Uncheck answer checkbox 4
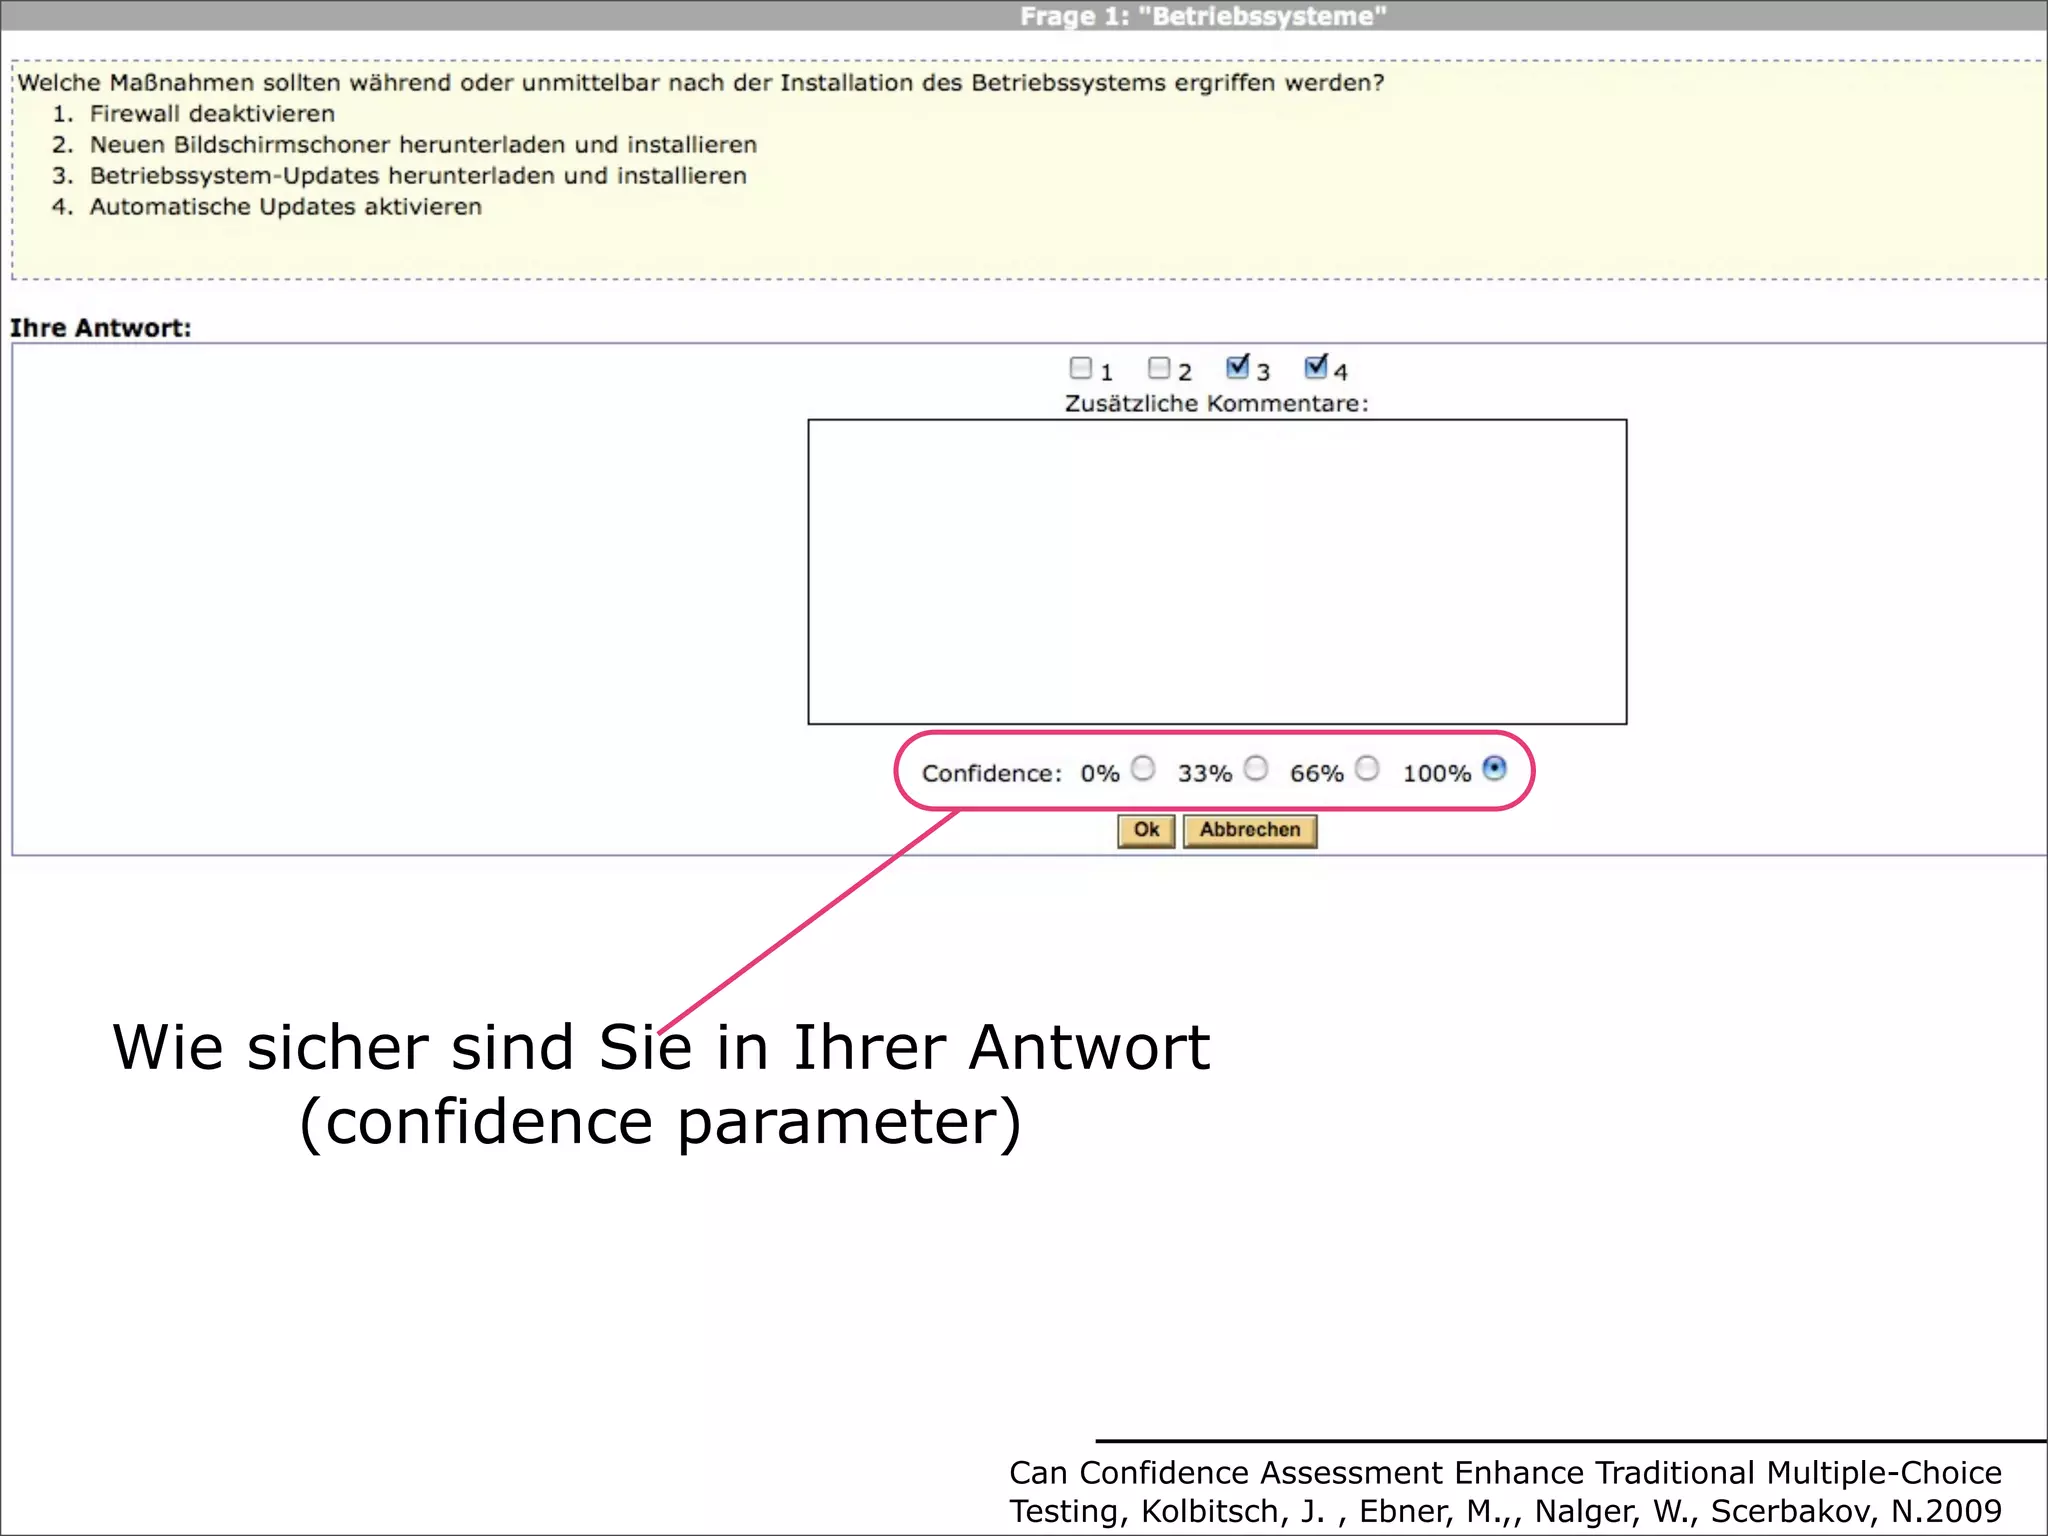This screenshot has width=2048, height=1536. pyautogui.click(x=1316, y=368)
